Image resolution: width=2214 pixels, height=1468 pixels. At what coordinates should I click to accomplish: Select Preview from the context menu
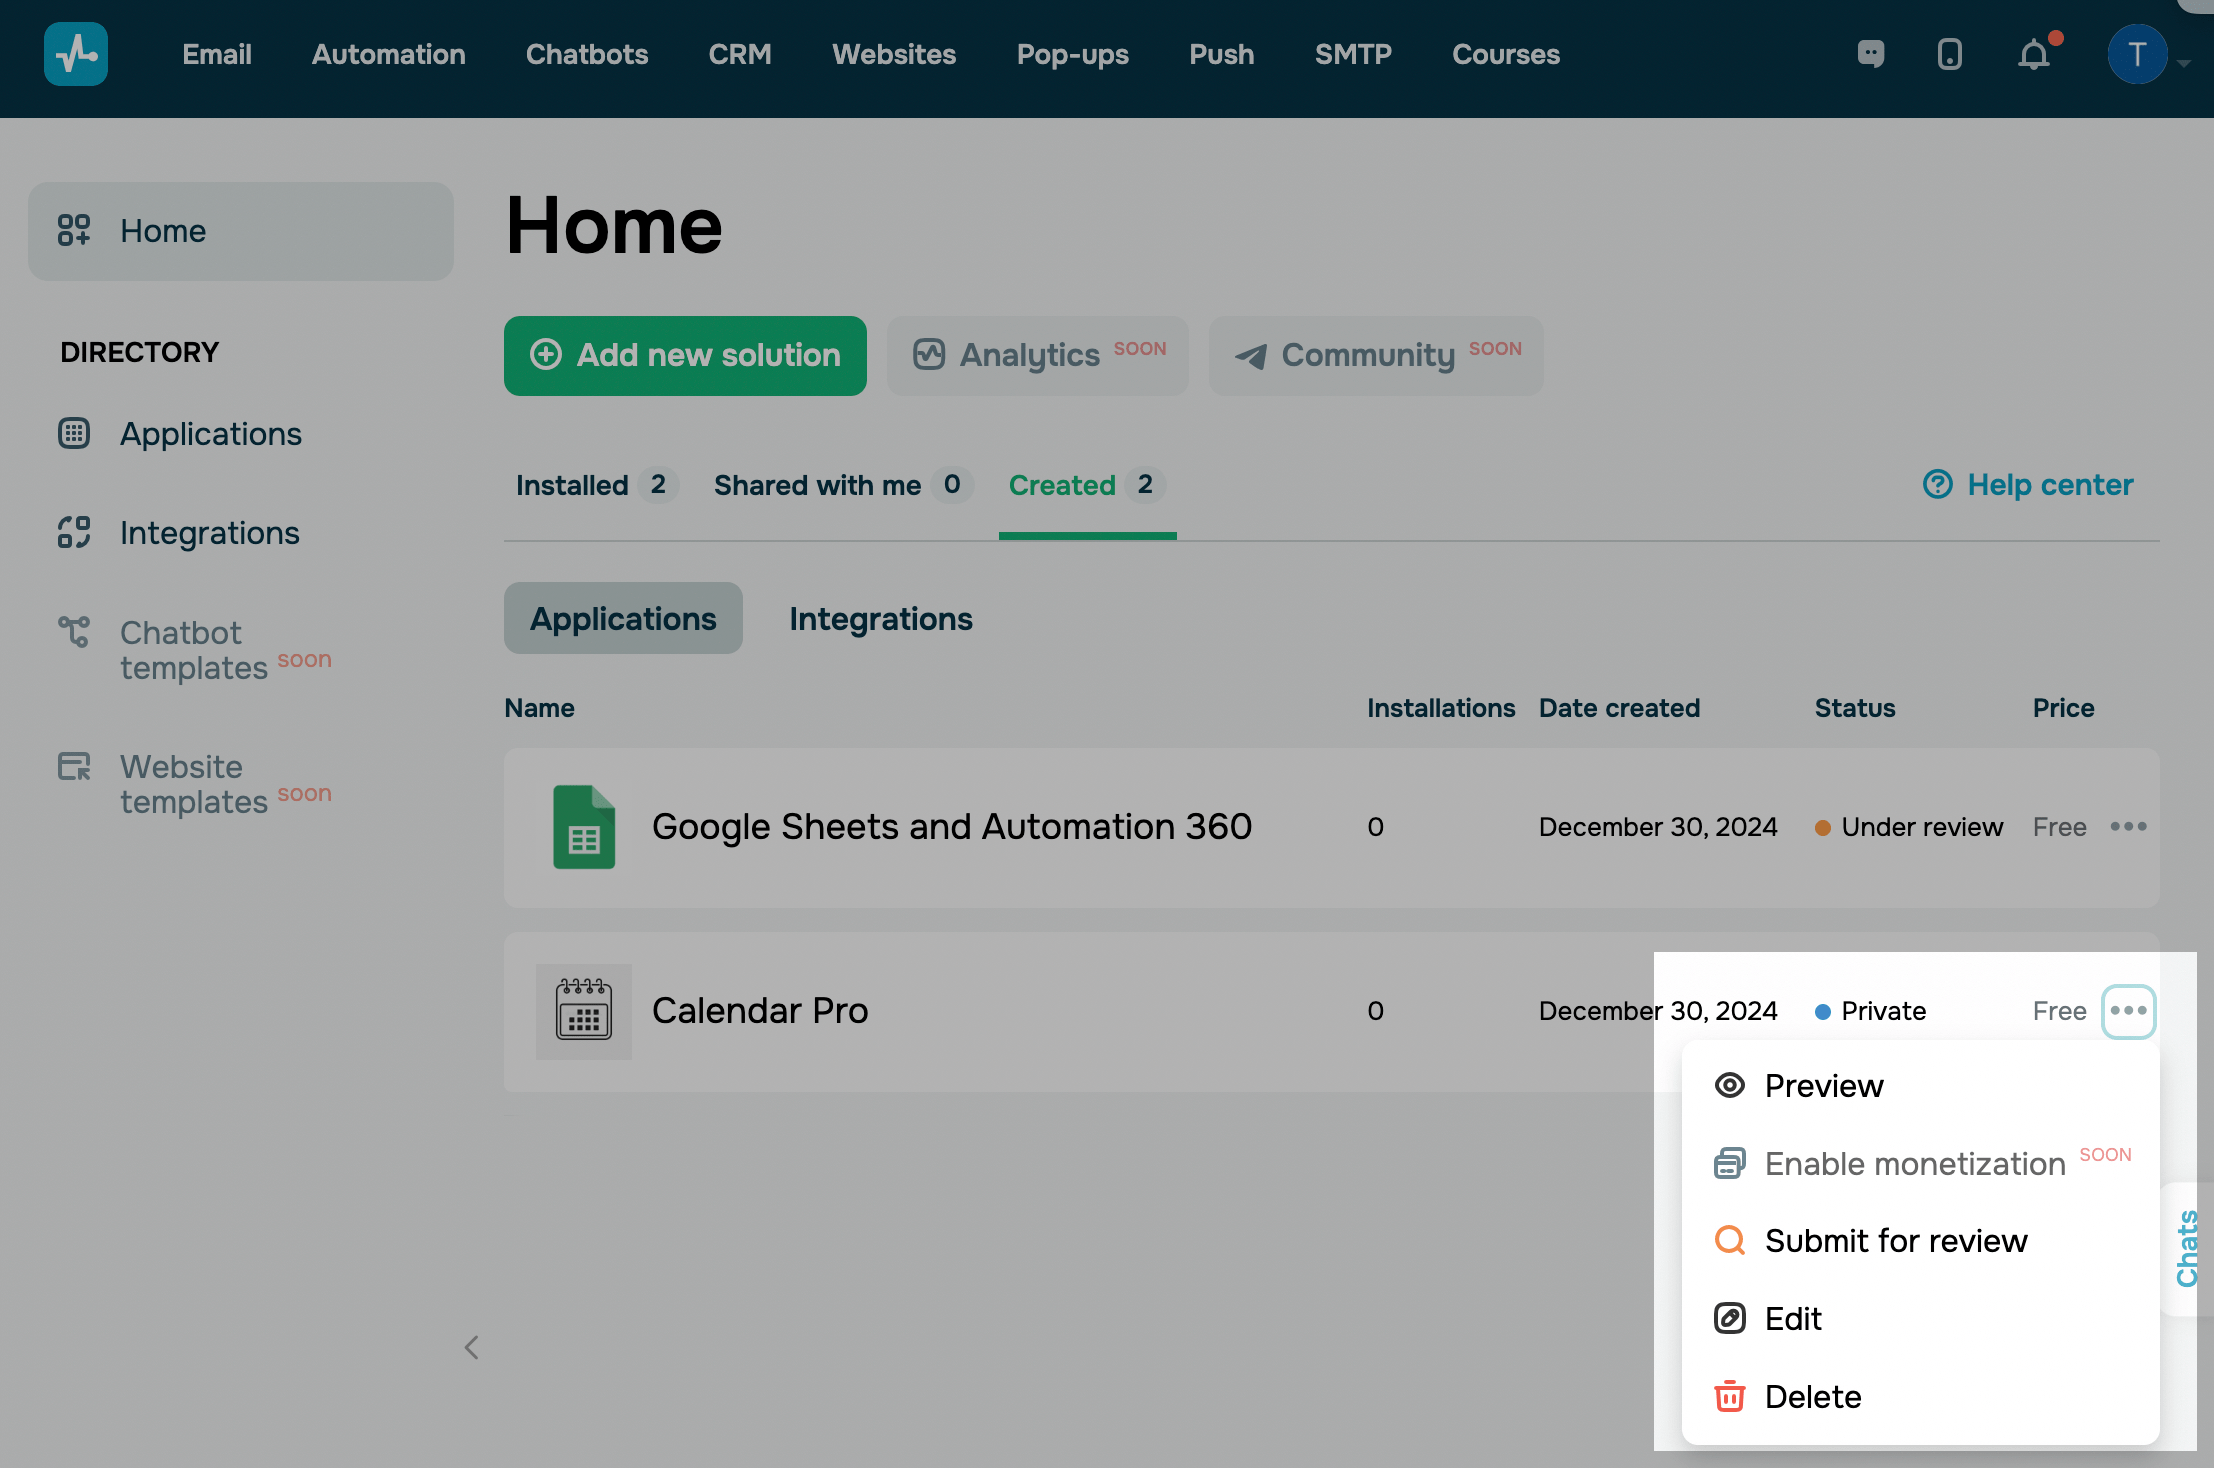(1823, 1086)
